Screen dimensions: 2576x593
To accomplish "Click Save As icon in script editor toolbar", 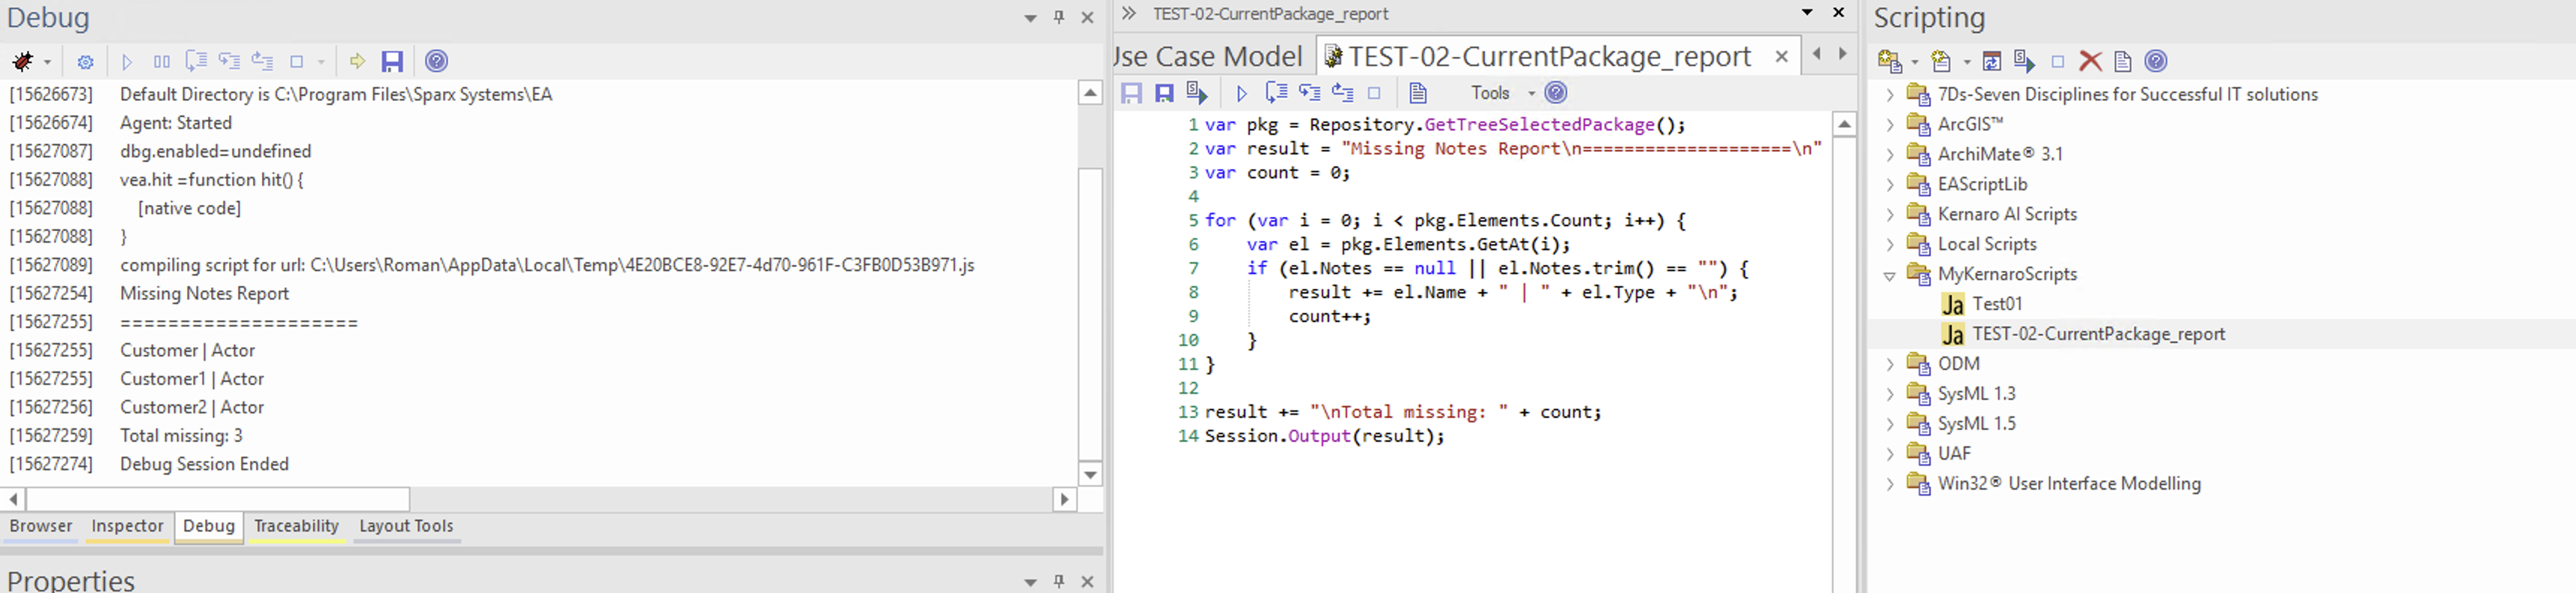I will (x=1164, y=93).
